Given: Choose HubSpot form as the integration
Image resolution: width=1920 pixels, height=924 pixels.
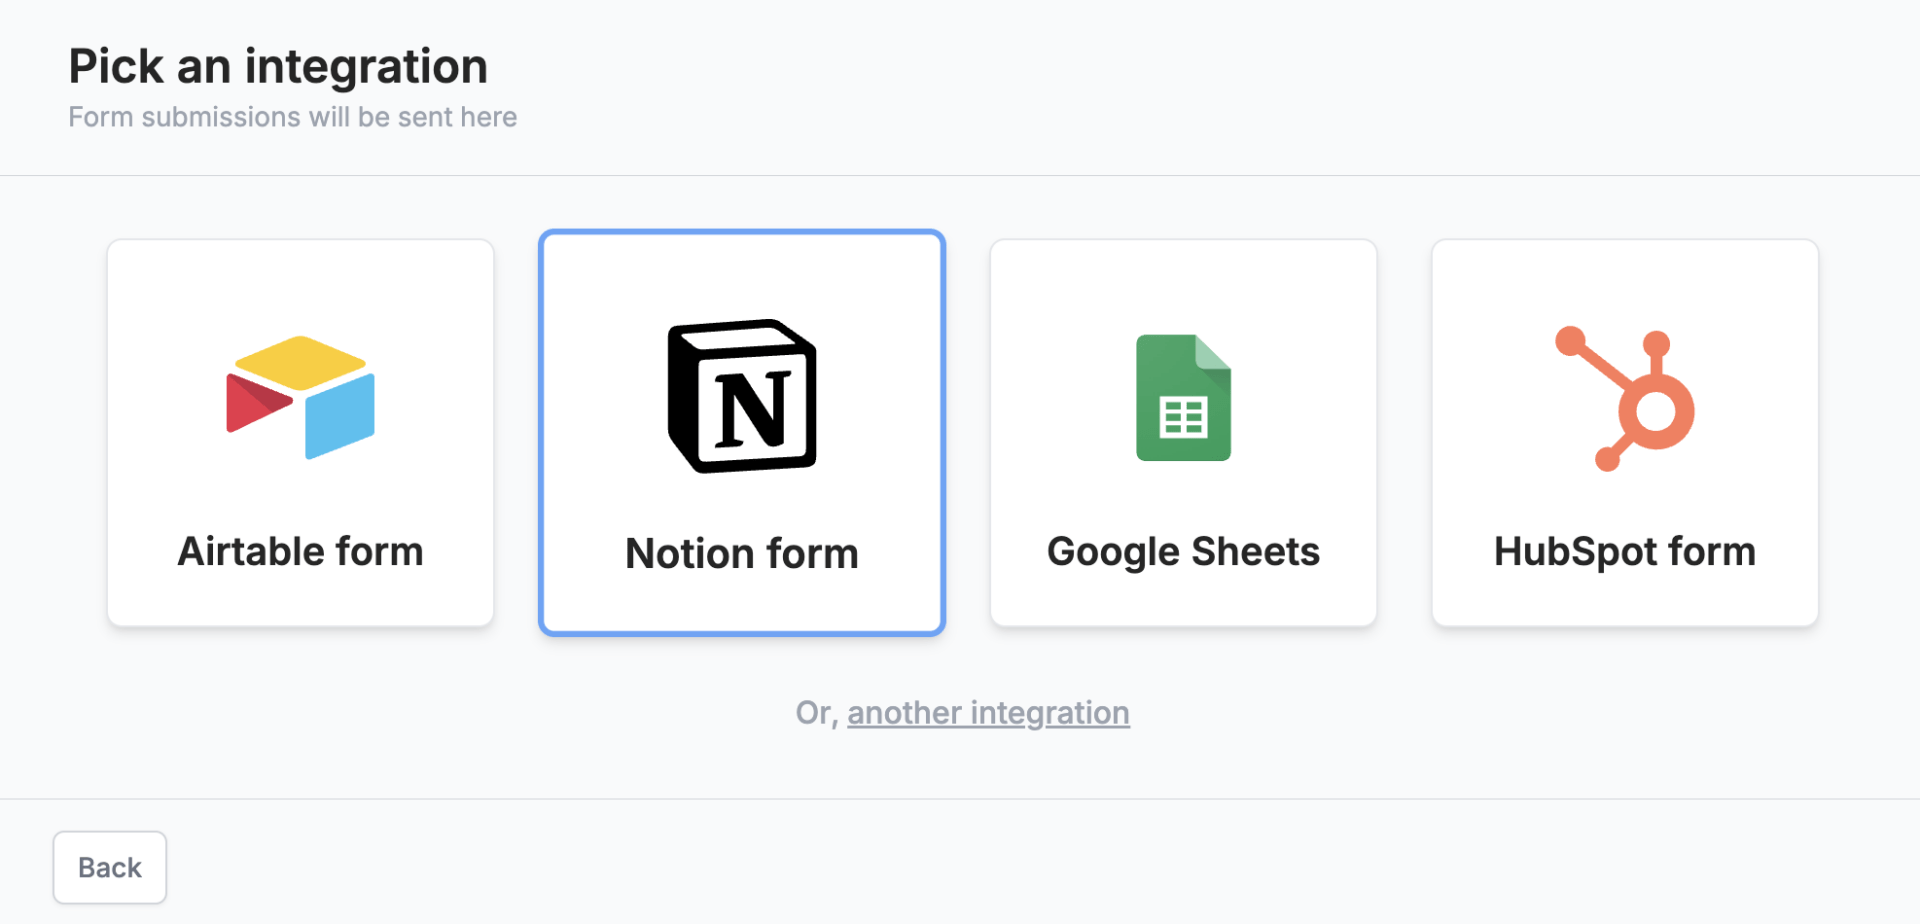Looking at the screenshot, I should click(1624, 432).
